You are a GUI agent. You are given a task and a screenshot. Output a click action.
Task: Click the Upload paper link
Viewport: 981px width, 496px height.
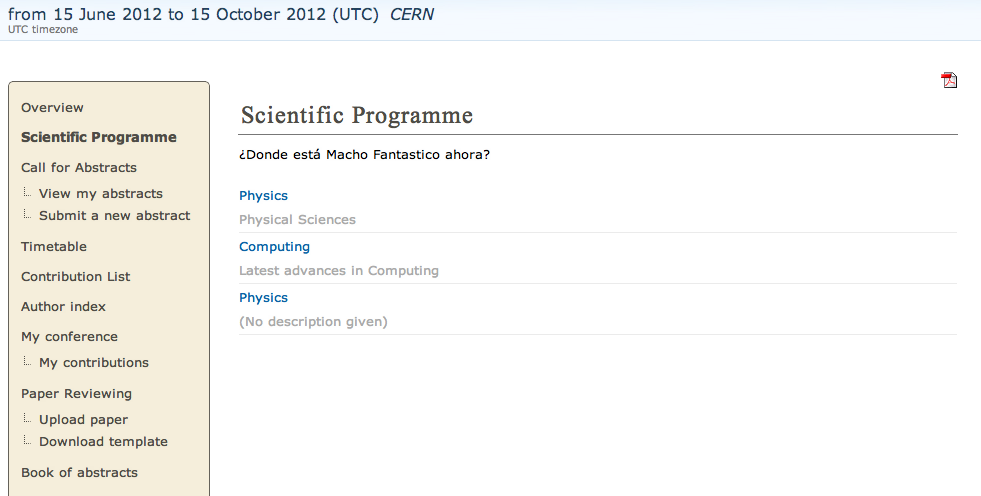coord(83,420)
